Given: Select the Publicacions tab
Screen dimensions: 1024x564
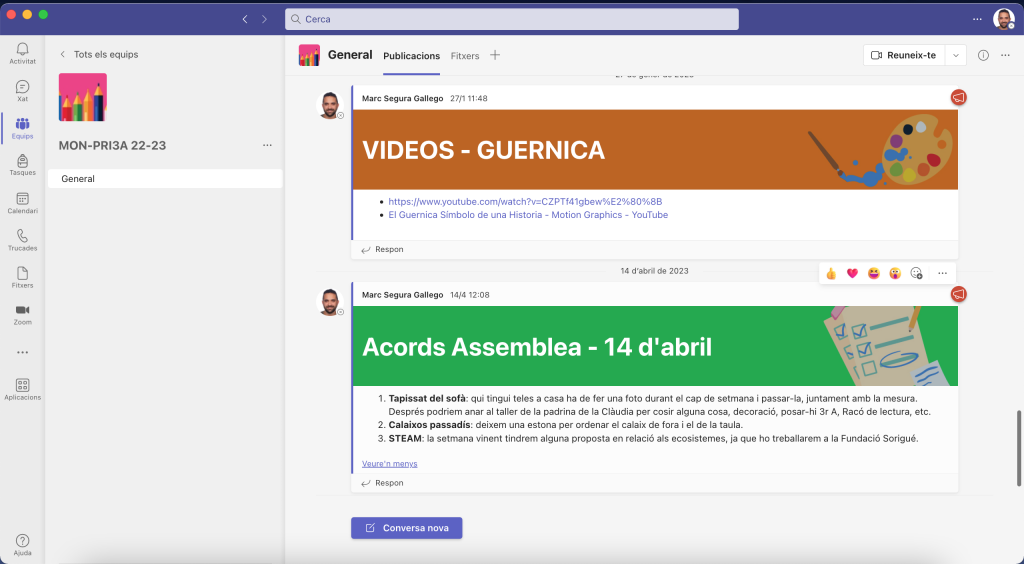Looking at the screenshot, I should [411, 56].
